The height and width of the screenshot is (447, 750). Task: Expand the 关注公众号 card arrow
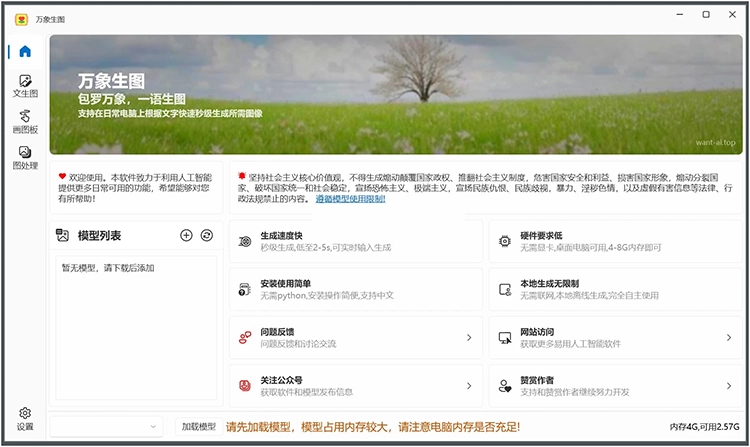point(468,385)
